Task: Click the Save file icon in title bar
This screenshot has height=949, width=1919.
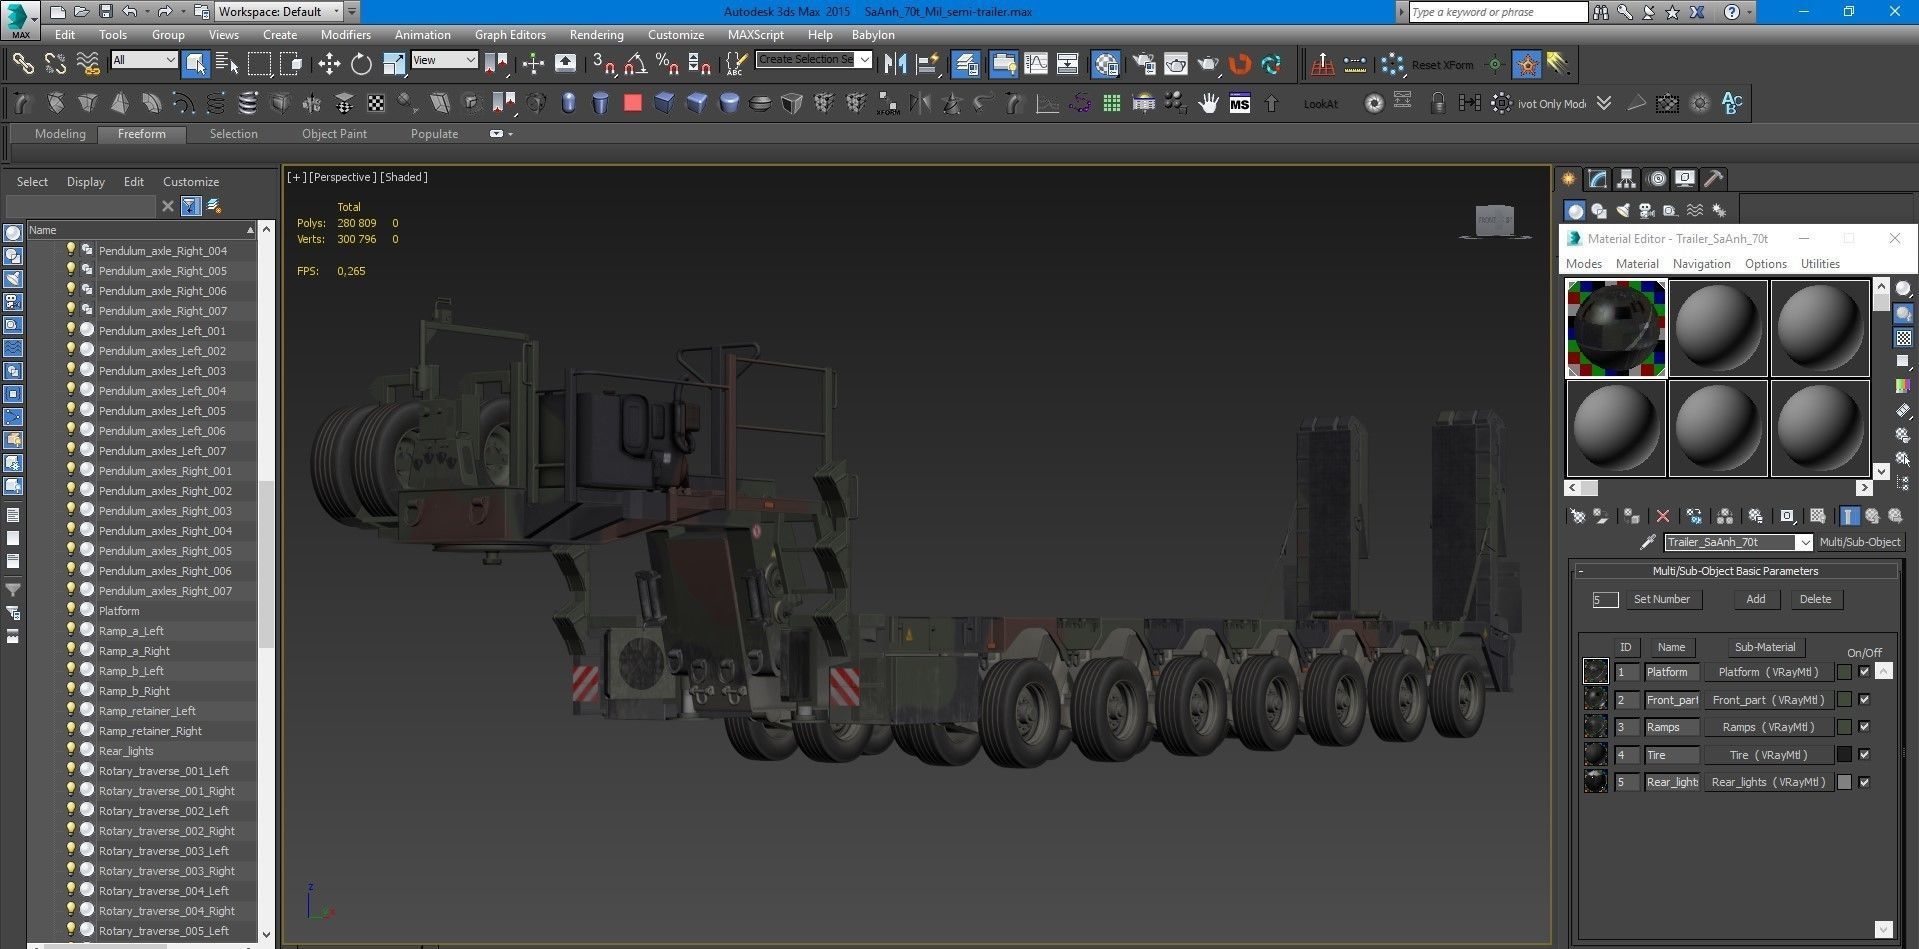Action: coord(106,12)
